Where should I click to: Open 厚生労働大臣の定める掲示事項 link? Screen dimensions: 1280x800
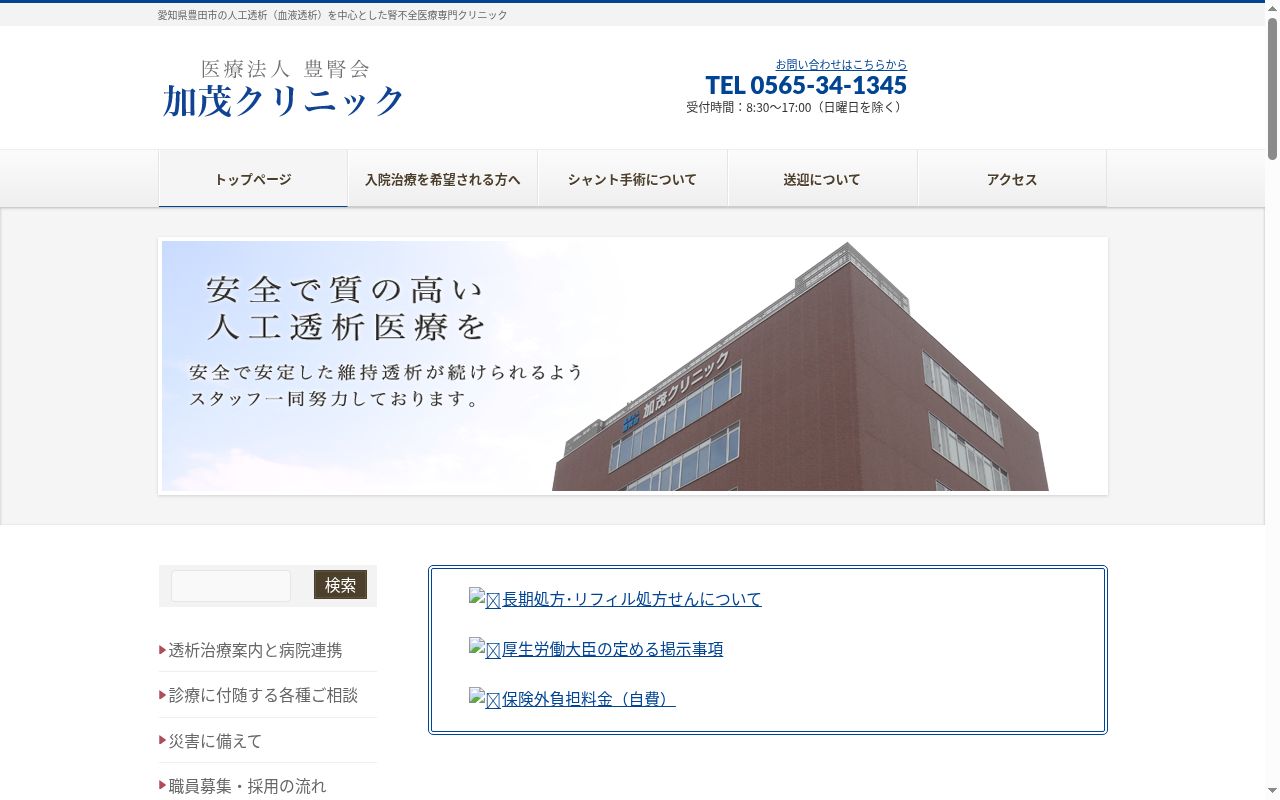(612, 649)
